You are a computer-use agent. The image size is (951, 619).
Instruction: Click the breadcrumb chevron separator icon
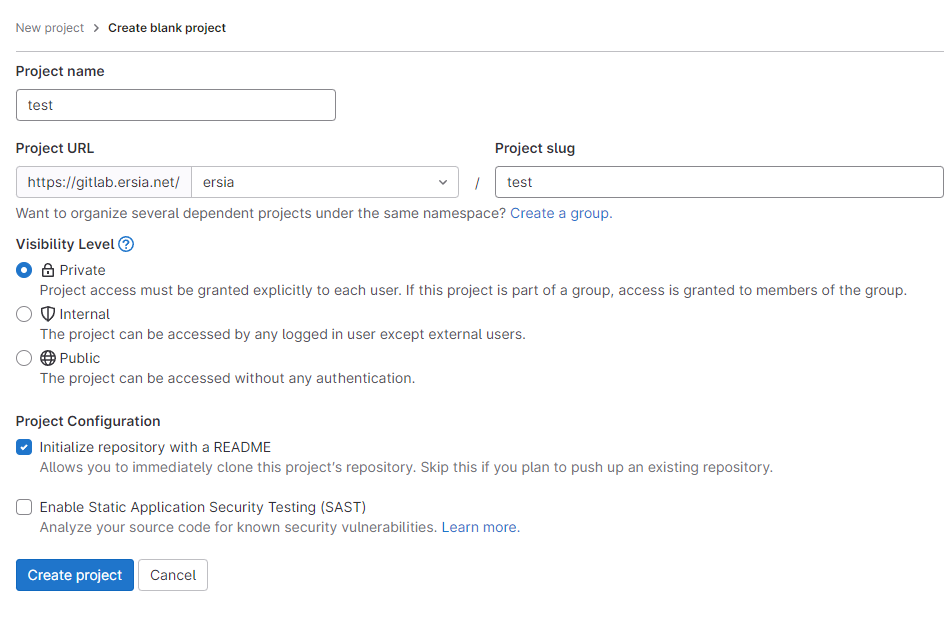pos(96,28)
